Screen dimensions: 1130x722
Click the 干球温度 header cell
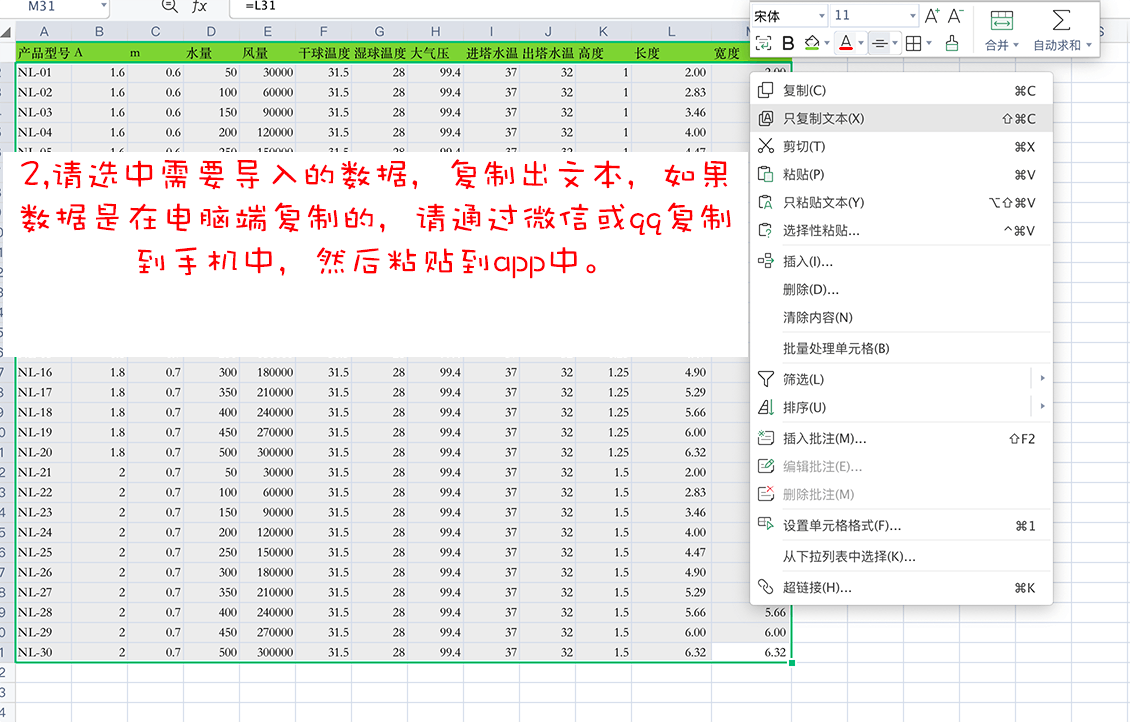(x=324, y=53)
